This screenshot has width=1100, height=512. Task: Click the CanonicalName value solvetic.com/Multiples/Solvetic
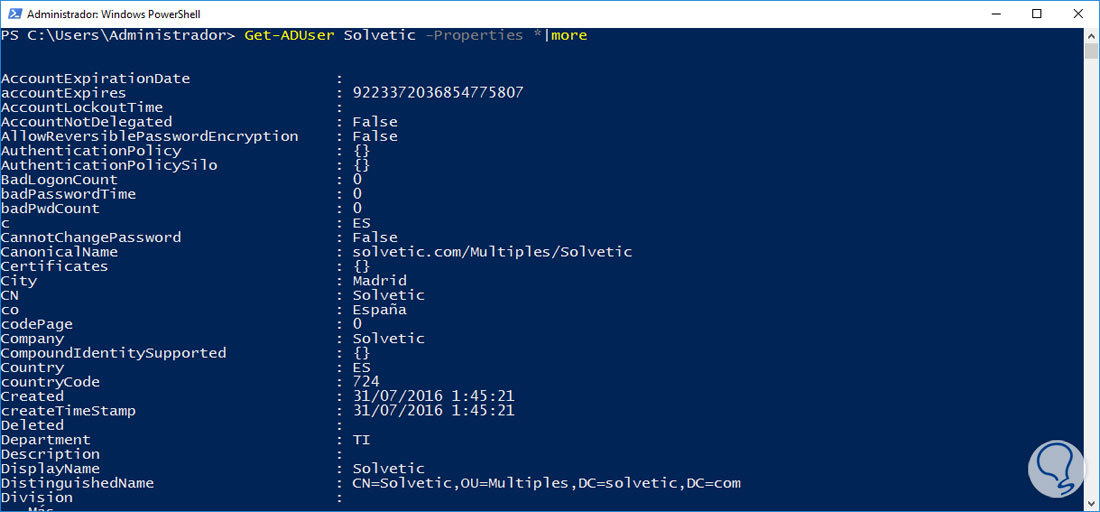point(492,252)
